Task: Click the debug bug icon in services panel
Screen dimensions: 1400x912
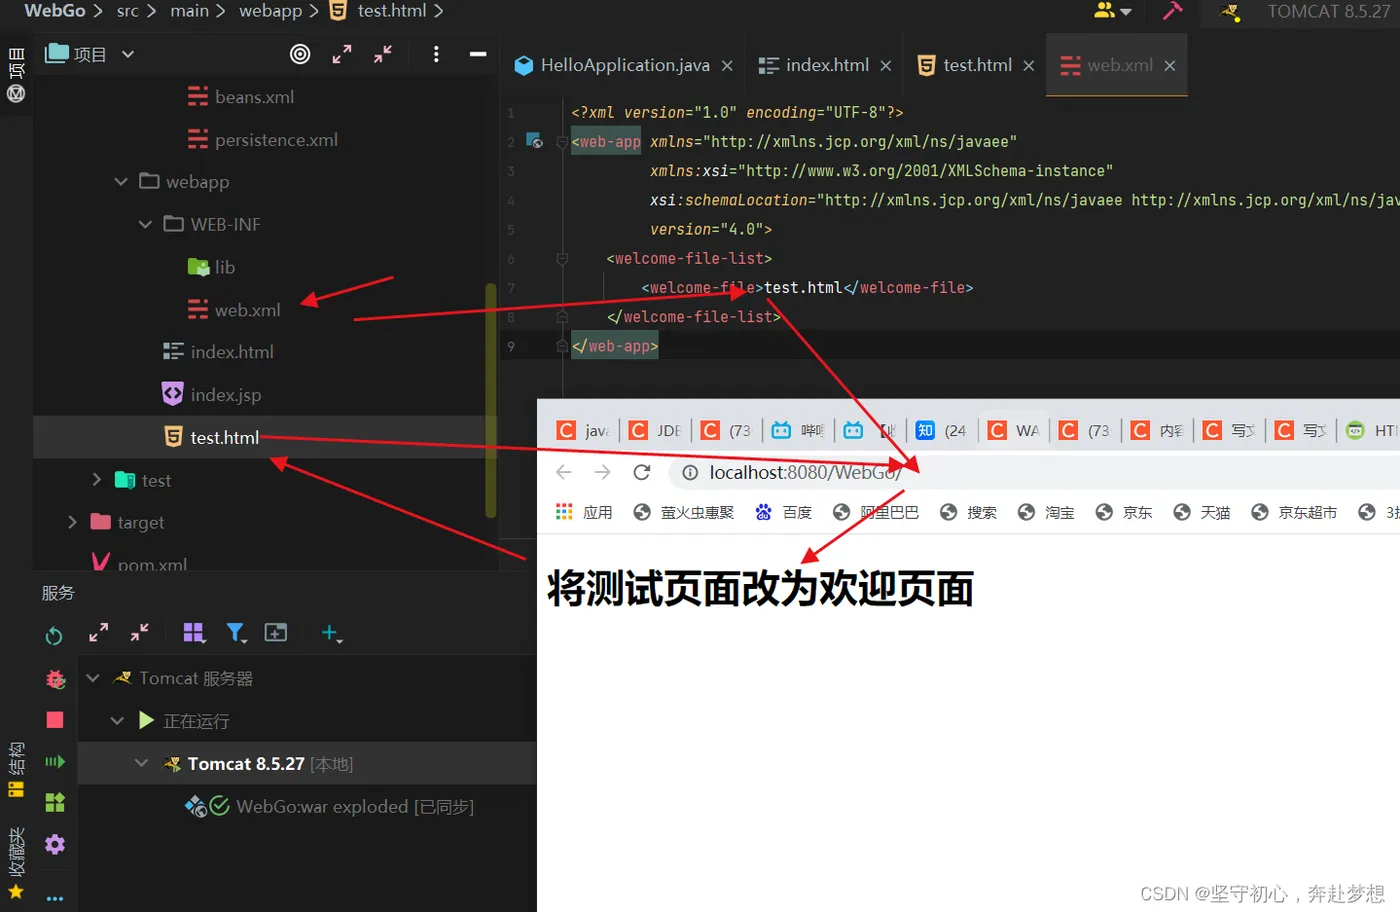Action: [x=55, y=680]
